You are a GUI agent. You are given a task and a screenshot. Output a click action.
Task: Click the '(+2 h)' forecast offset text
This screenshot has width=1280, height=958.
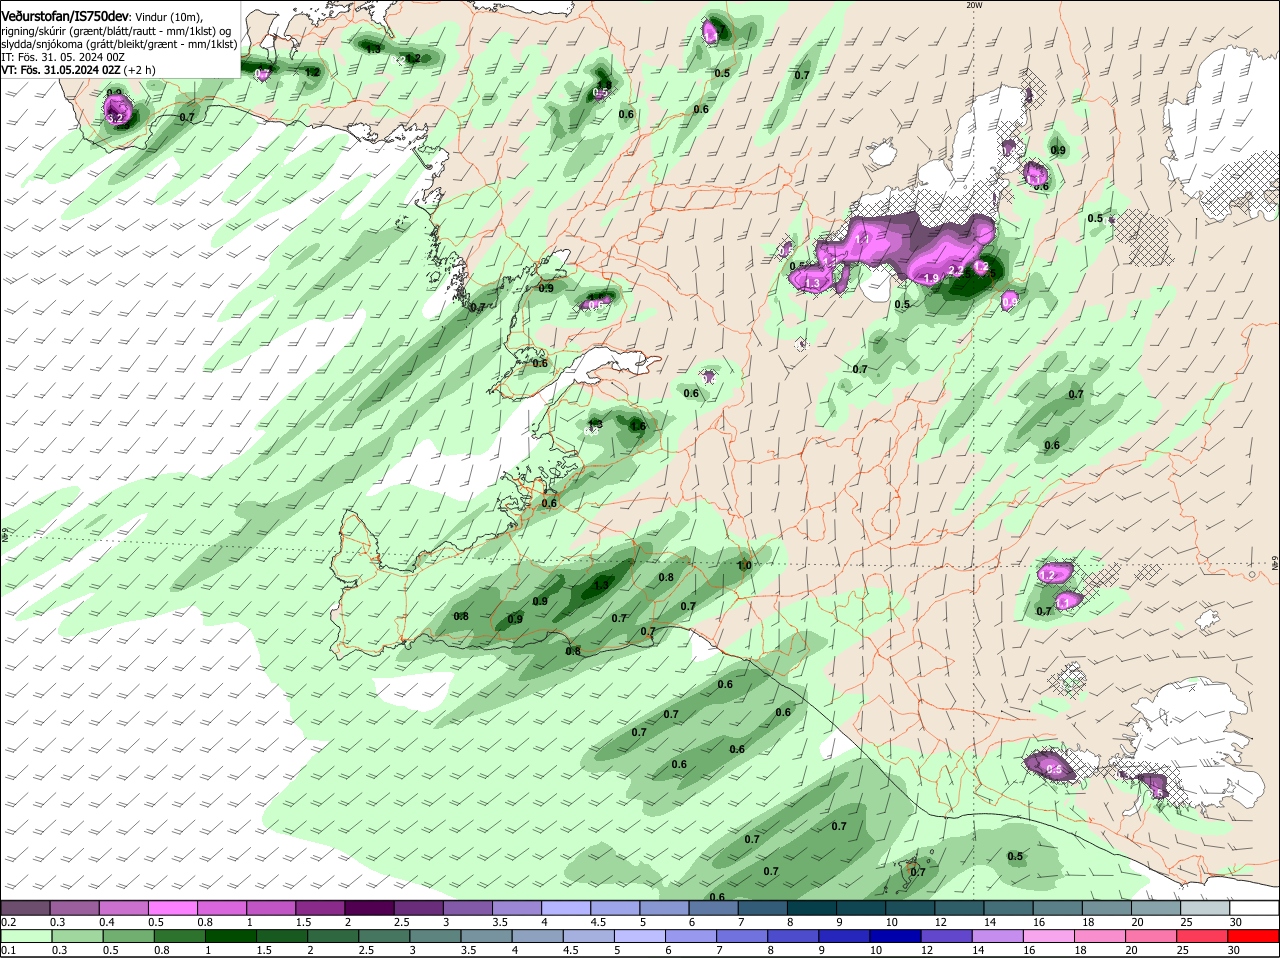tap(141, 70)
